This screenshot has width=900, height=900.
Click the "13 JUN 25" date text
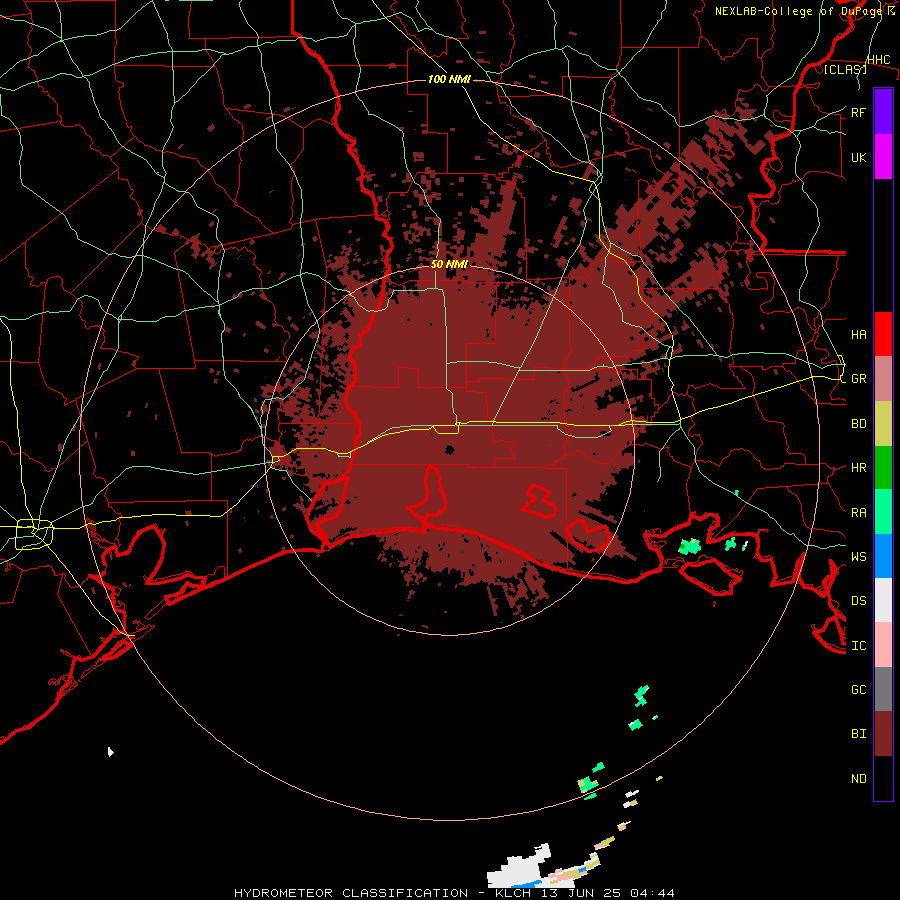(x=581, y=893)
